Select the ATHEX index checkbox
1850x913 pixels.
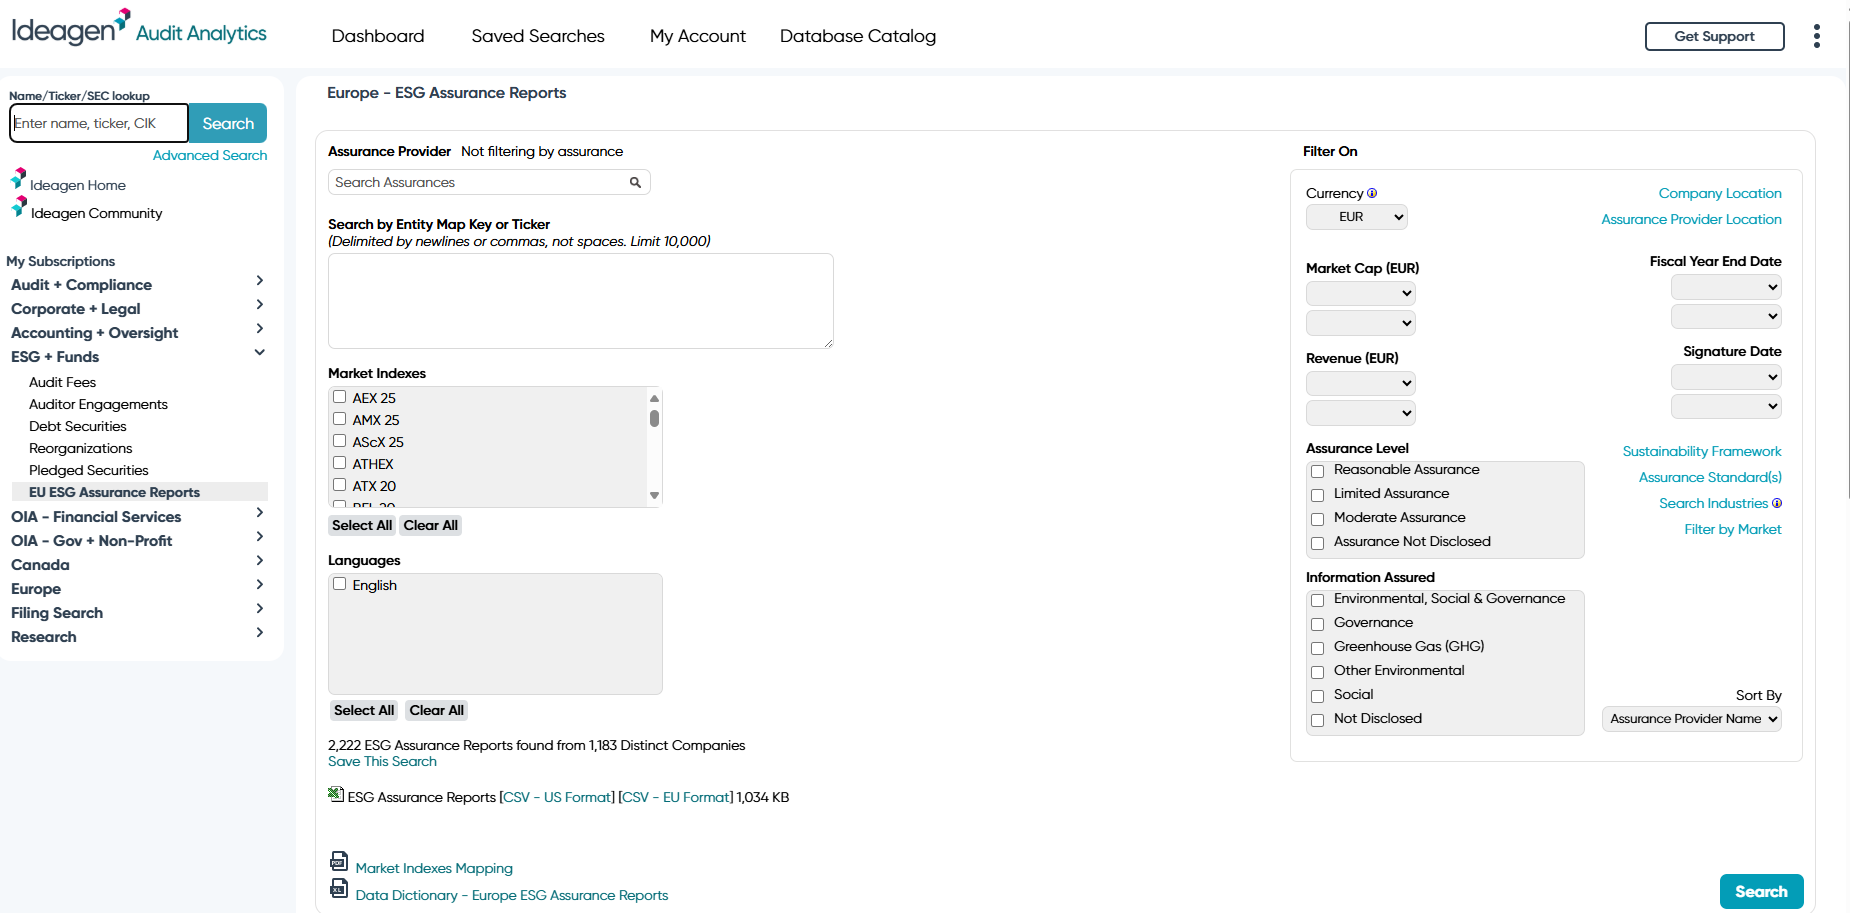click(340, 463)
